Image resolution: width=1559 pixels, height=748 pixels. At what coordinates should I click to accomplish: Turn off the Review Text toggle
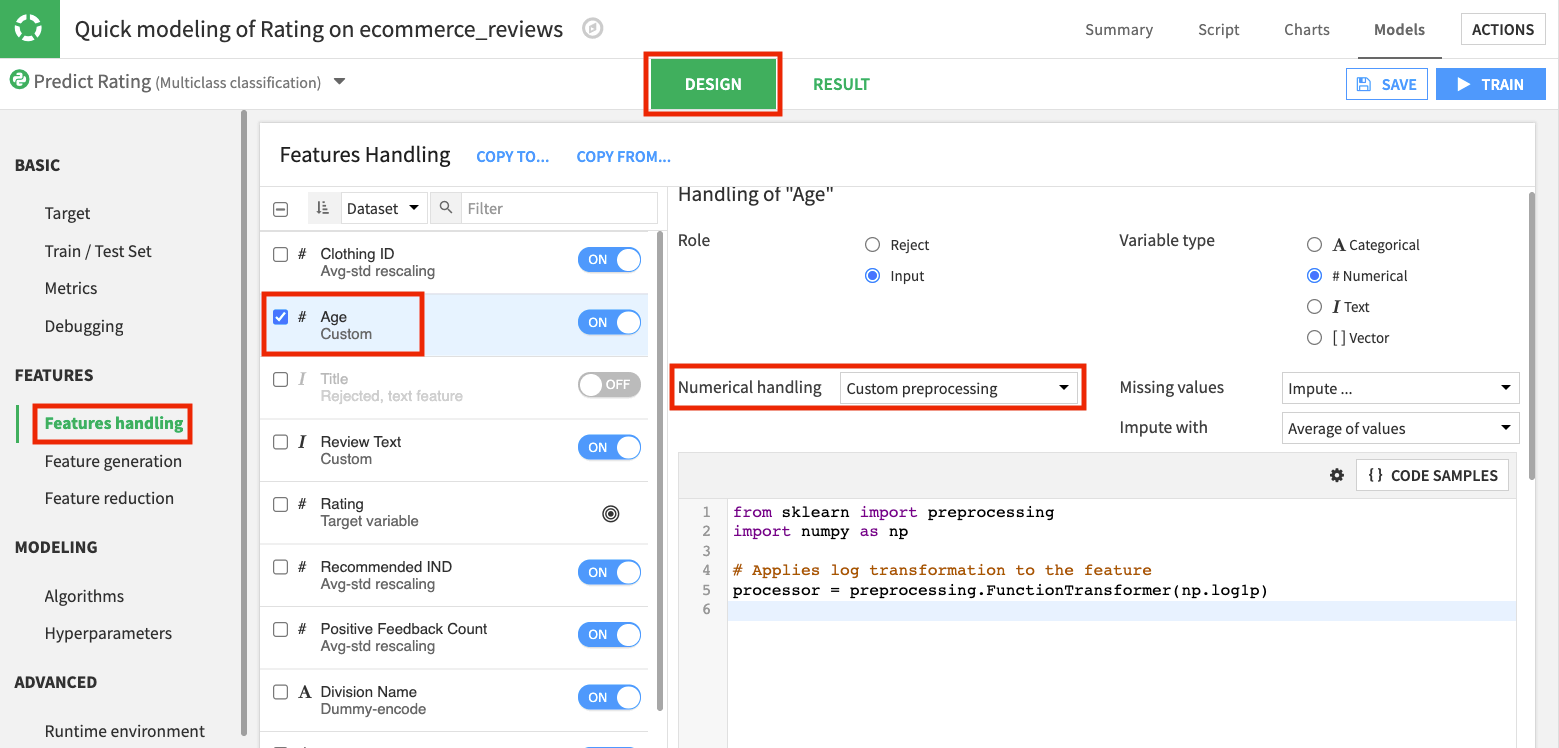click(609, 447)
